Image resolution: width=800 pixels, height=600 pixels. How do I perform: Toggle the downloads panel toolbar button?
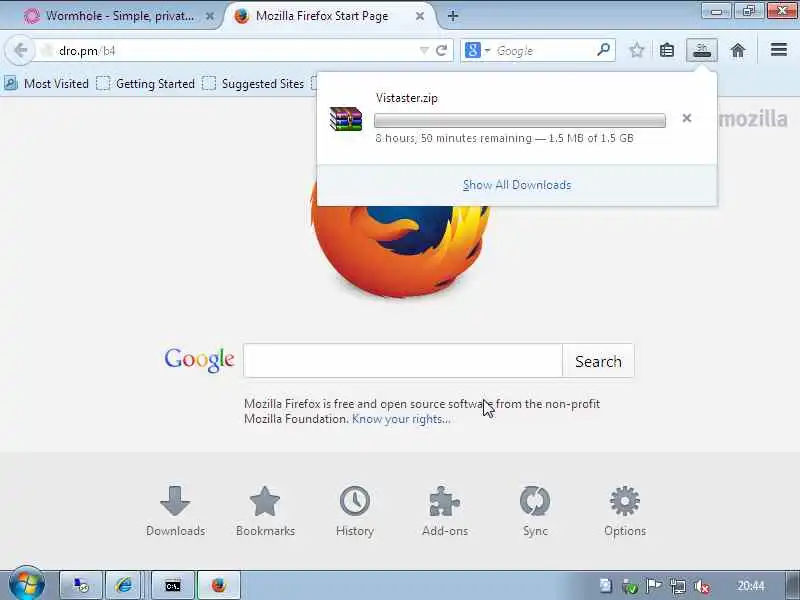pyautogui.click(x=702, y=51)
